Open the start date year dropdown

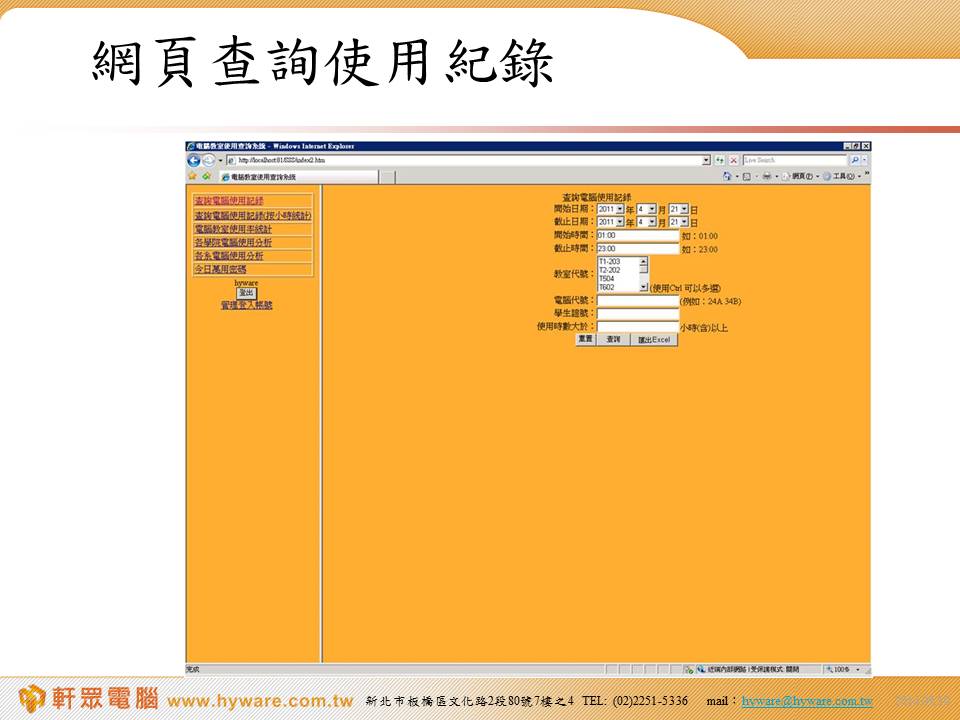click(619, 209)
